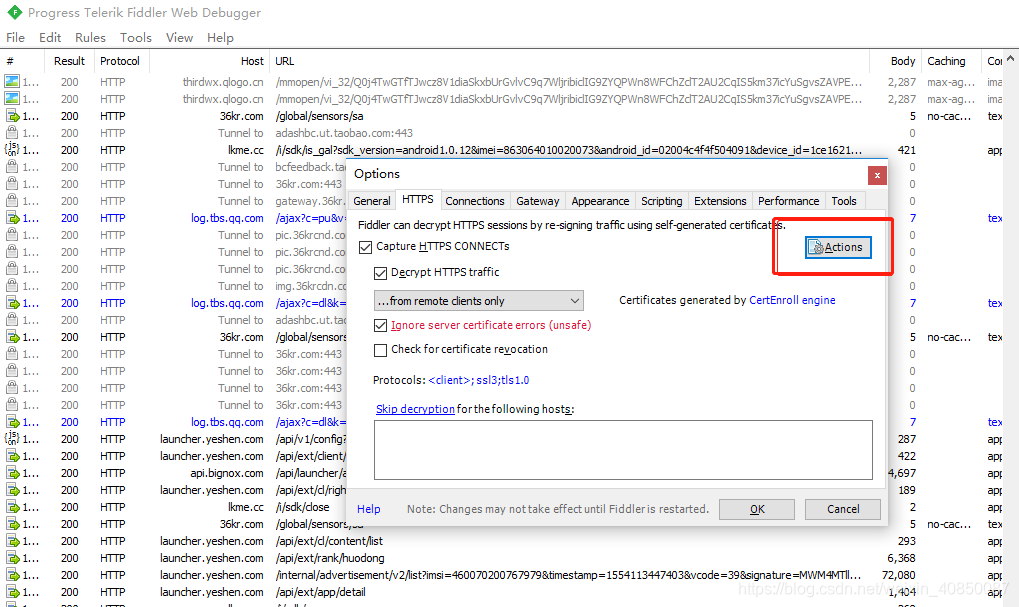Switch to the Gateway tab

click(x=537, y=201)
